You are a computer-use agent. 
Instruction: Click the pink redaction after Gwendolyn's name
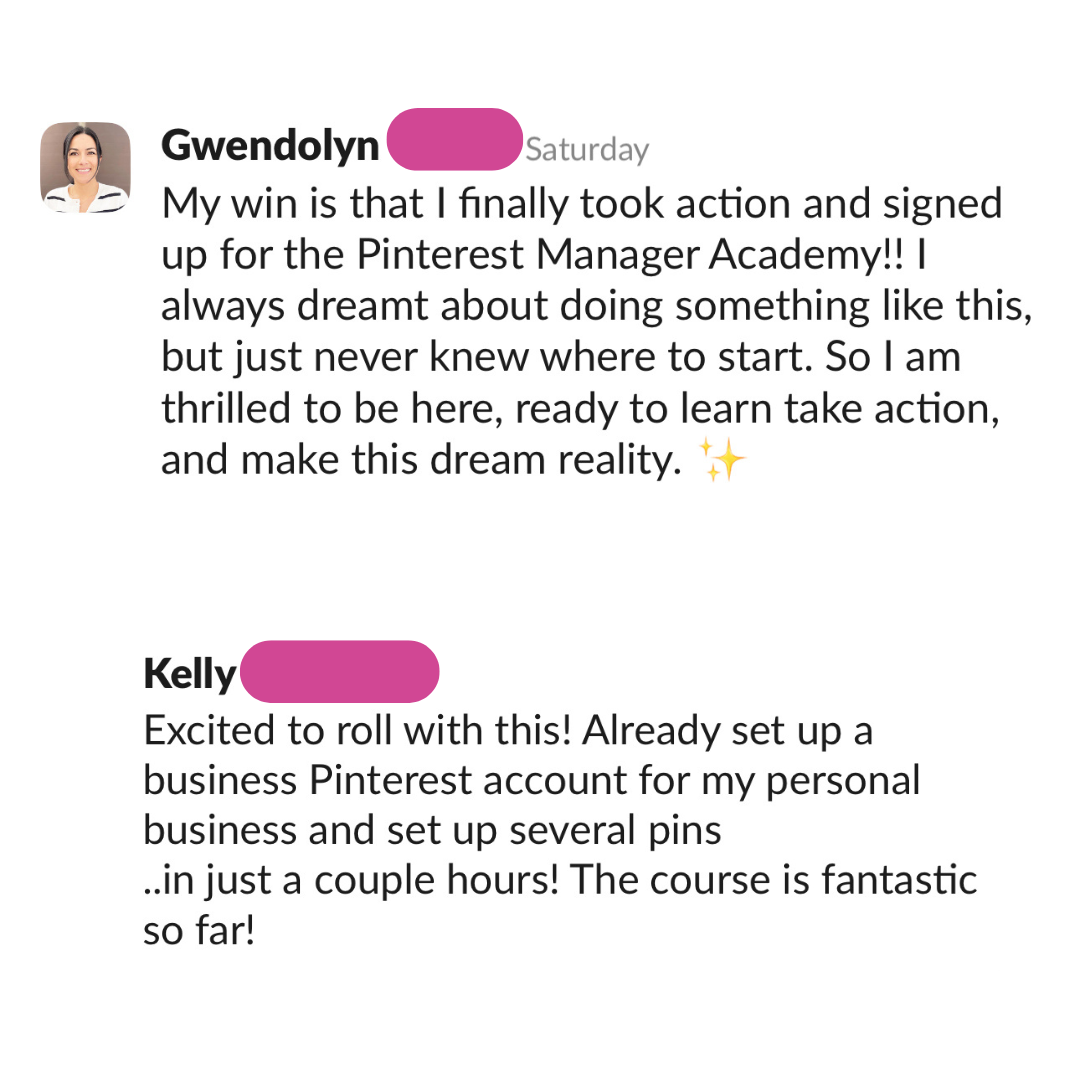click(x=454, y=139)
